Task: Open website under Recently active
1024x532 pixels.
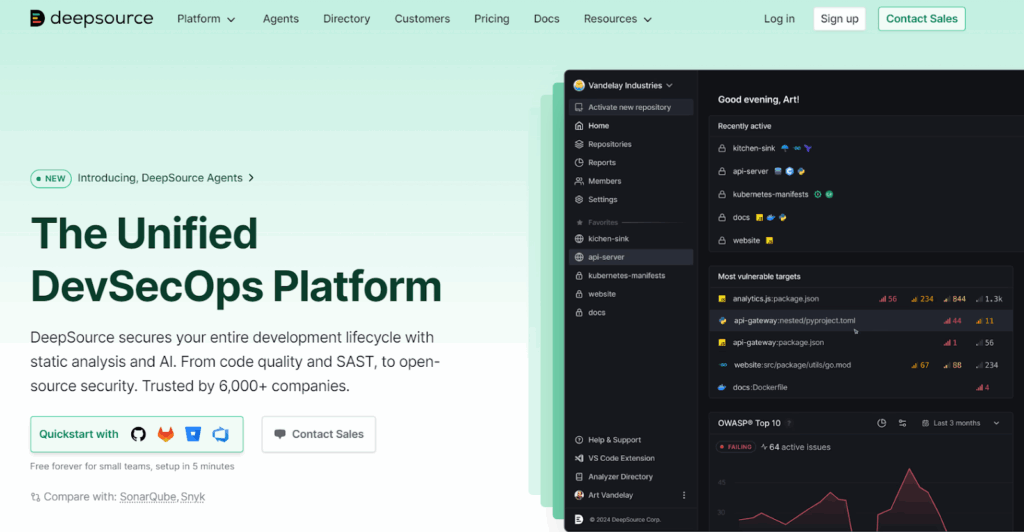Action: click(x=746, y=240)
